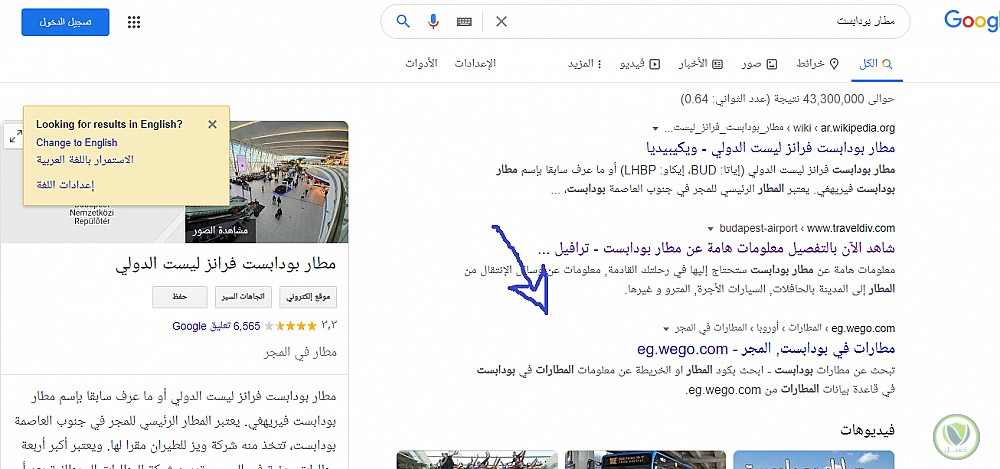
Task: Switch to the صور (Images) tab
Action: (760, 64)
